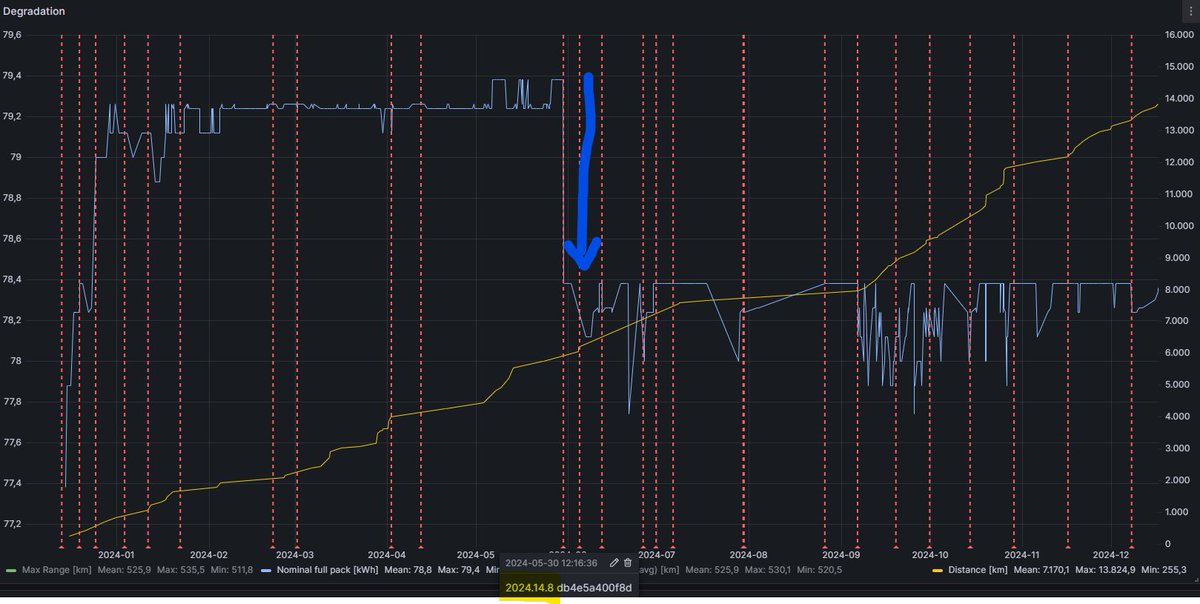Click the blue Nominal full pack color swatch
Viewport: 1200px width, 604px height.
click(x=265, y=568)
